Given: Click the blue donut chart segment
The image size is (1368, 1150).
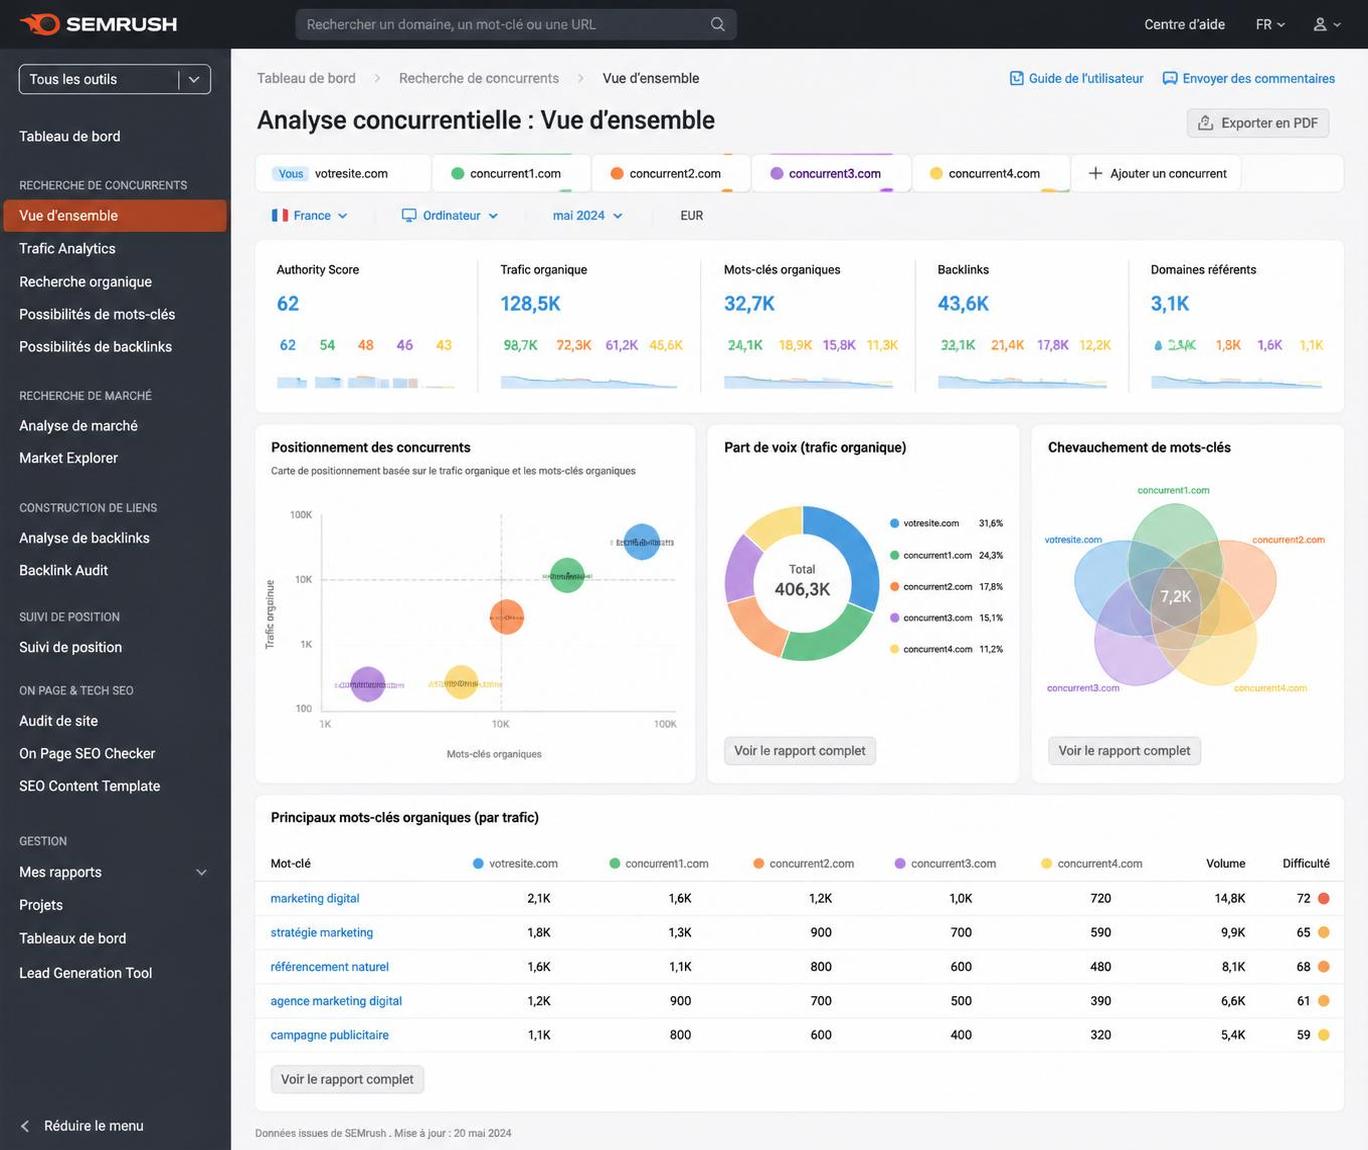Looking at the screenshot, I should (856, 554).
